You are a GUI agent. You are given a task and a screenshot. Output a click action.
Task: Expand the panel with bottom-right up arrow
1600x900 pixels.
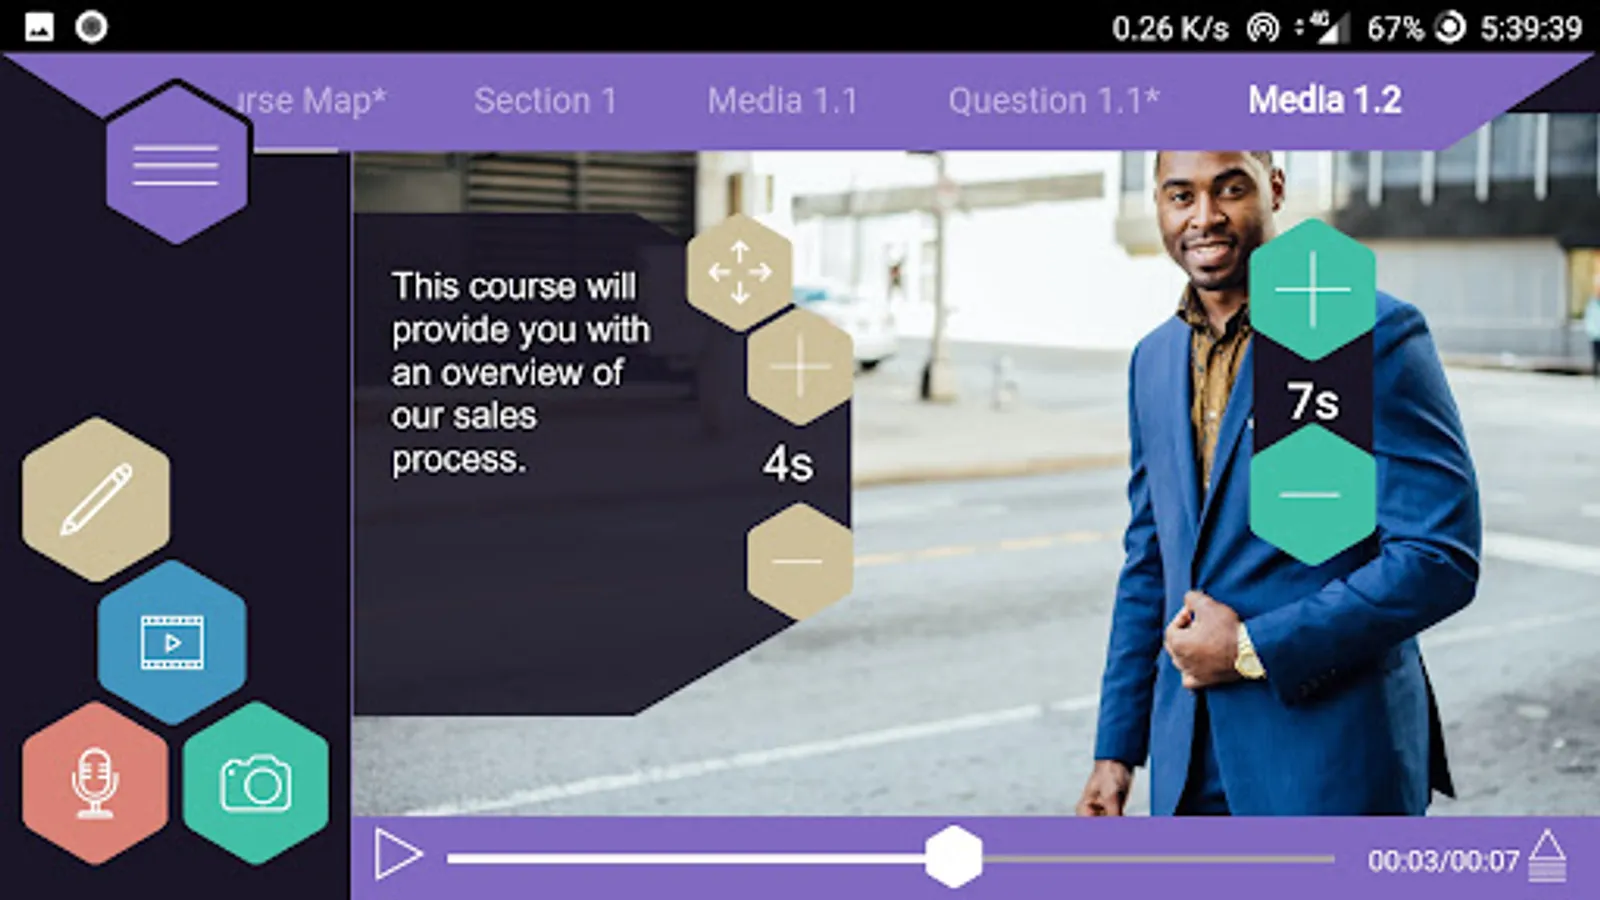click(1547, 856)
